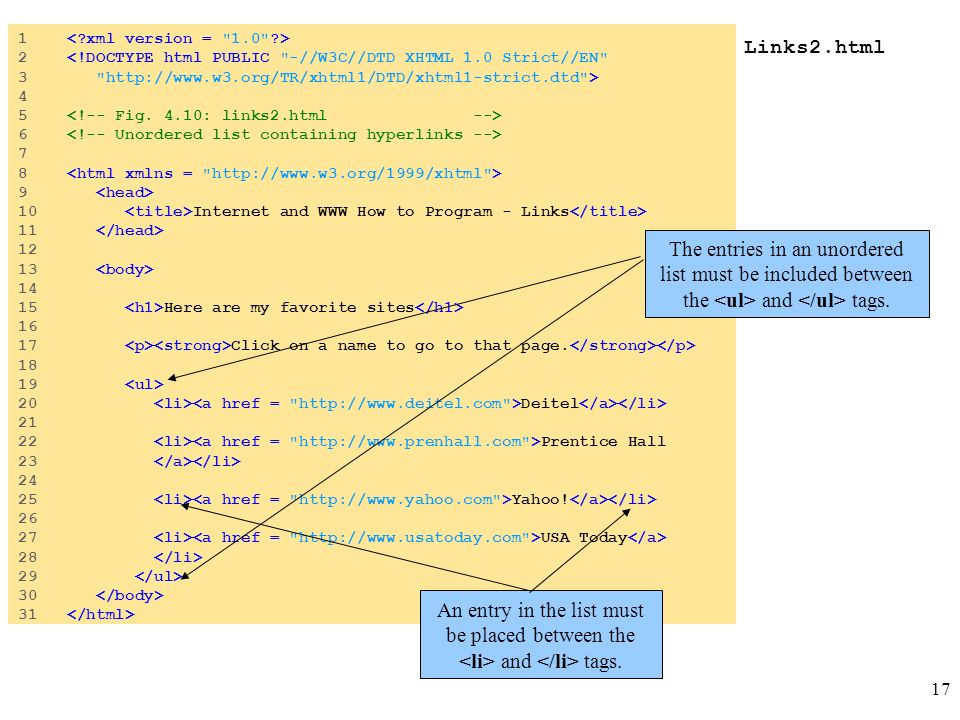Click the xhtml1-strict.dtd URL string

tap(347, 77)
